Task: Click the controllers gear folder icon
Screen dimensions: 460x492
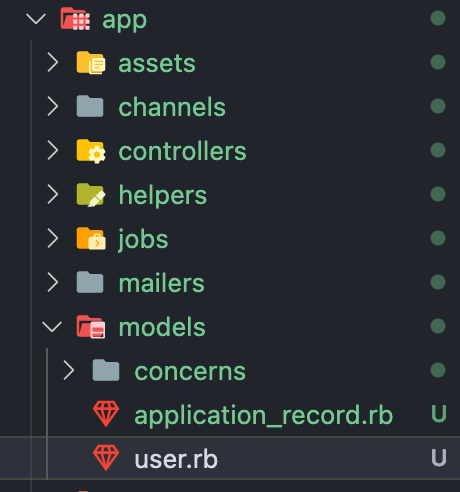Action: pyautogui.click(x=91, y=151)
